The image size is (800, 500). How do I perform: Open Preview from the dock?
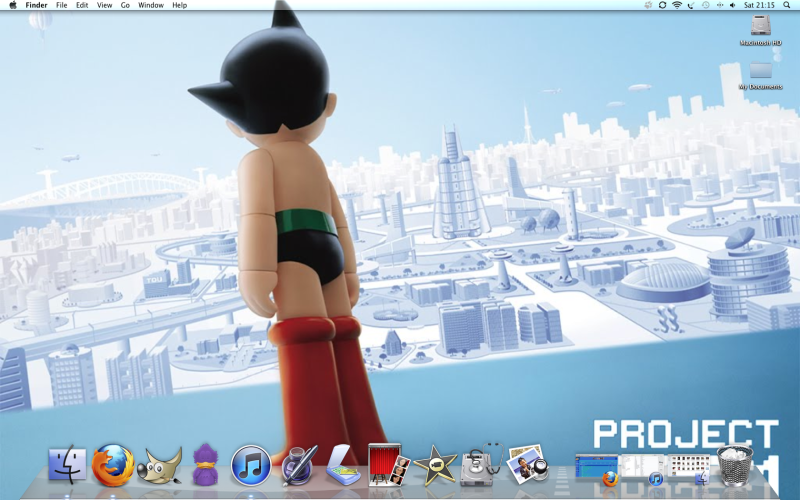[529, 464]
